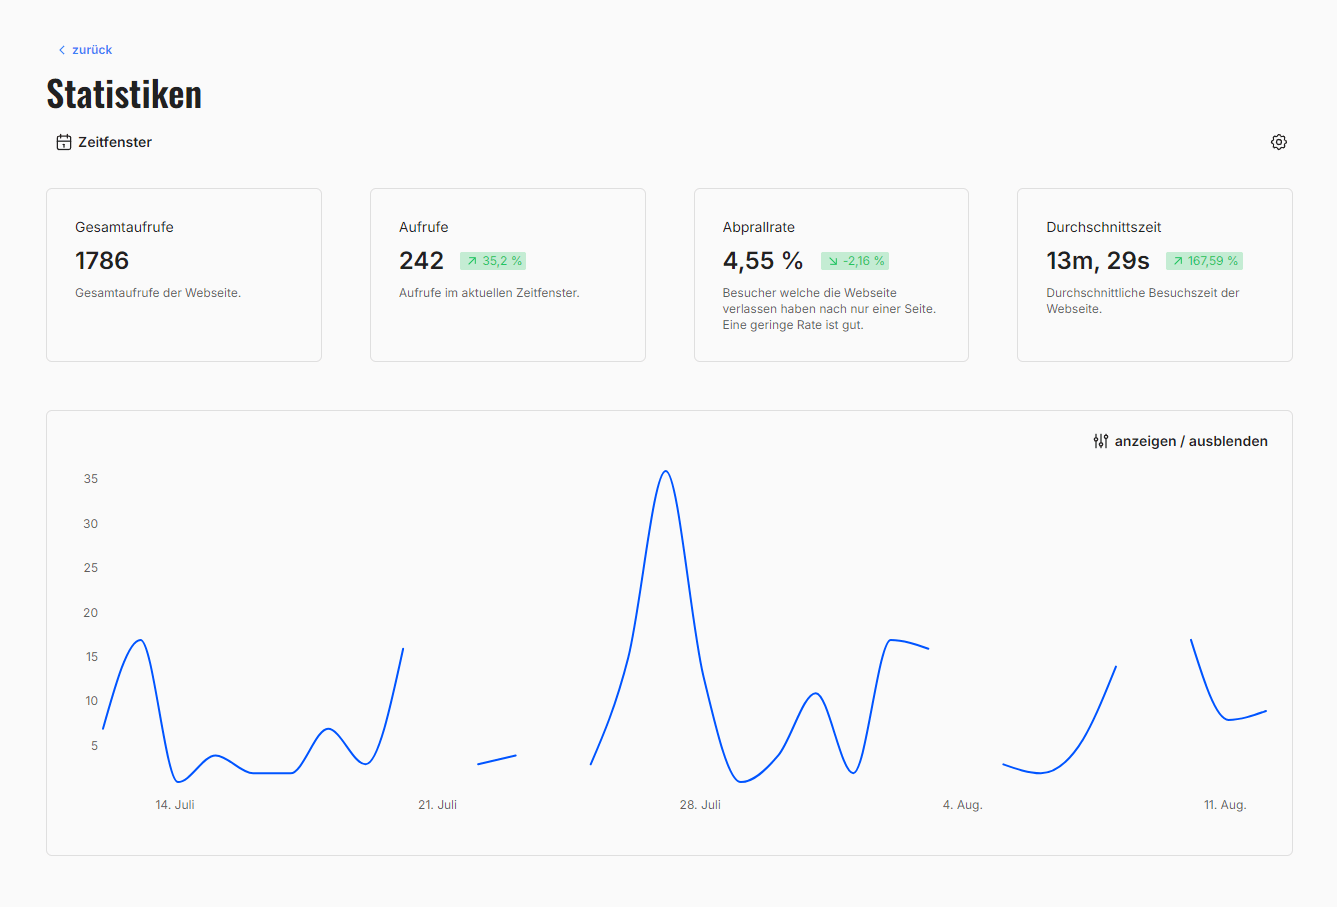Click the up-arrow icon in 35,2 % badge

click(472, 261)
